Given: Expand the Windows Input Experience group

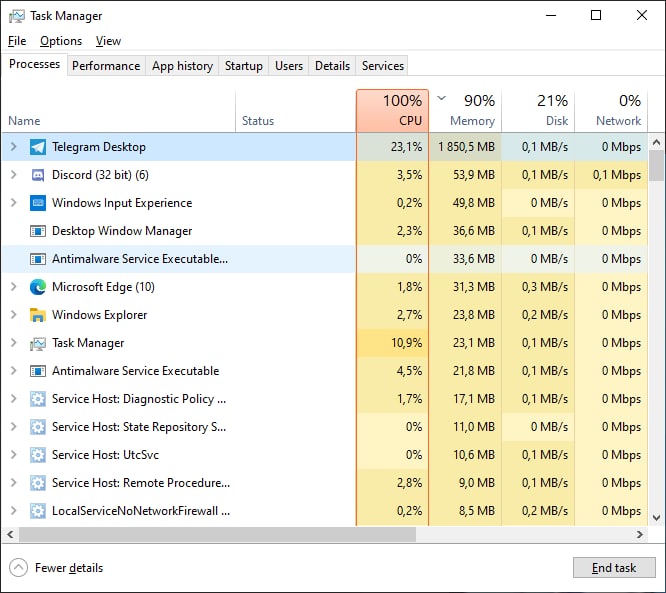Looking at the screenshot, I should point(14,203).
